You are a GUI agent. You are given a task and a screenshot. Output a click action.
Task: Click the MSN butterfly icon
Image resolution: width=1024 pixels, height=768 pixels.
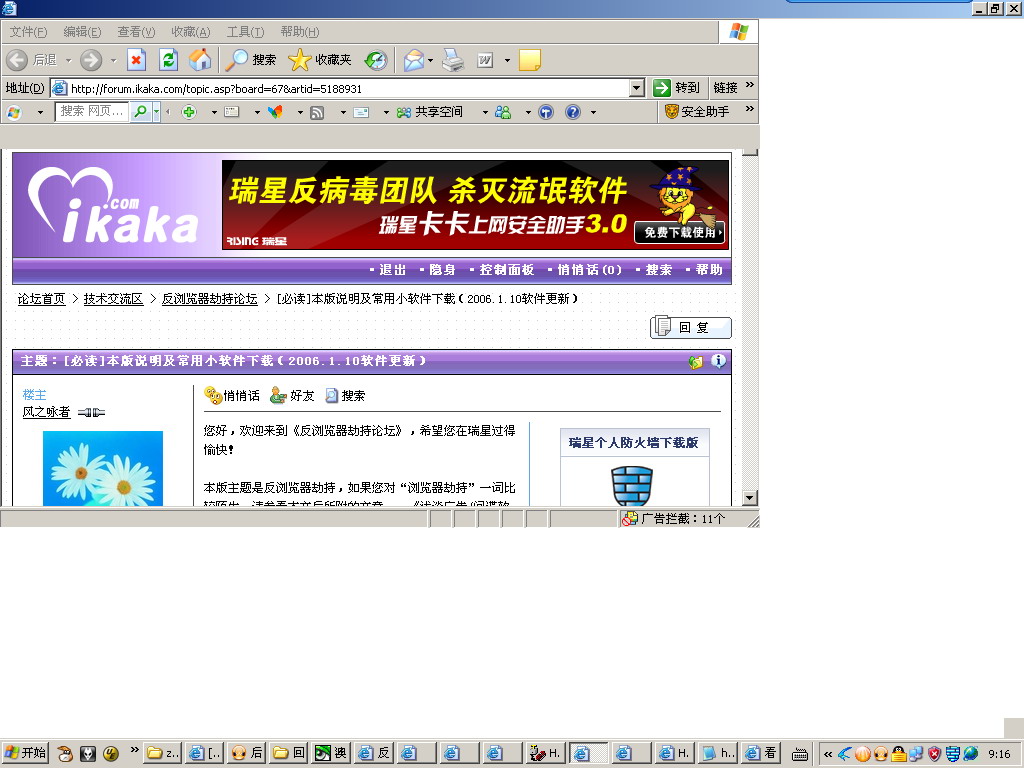click(276, 112)
